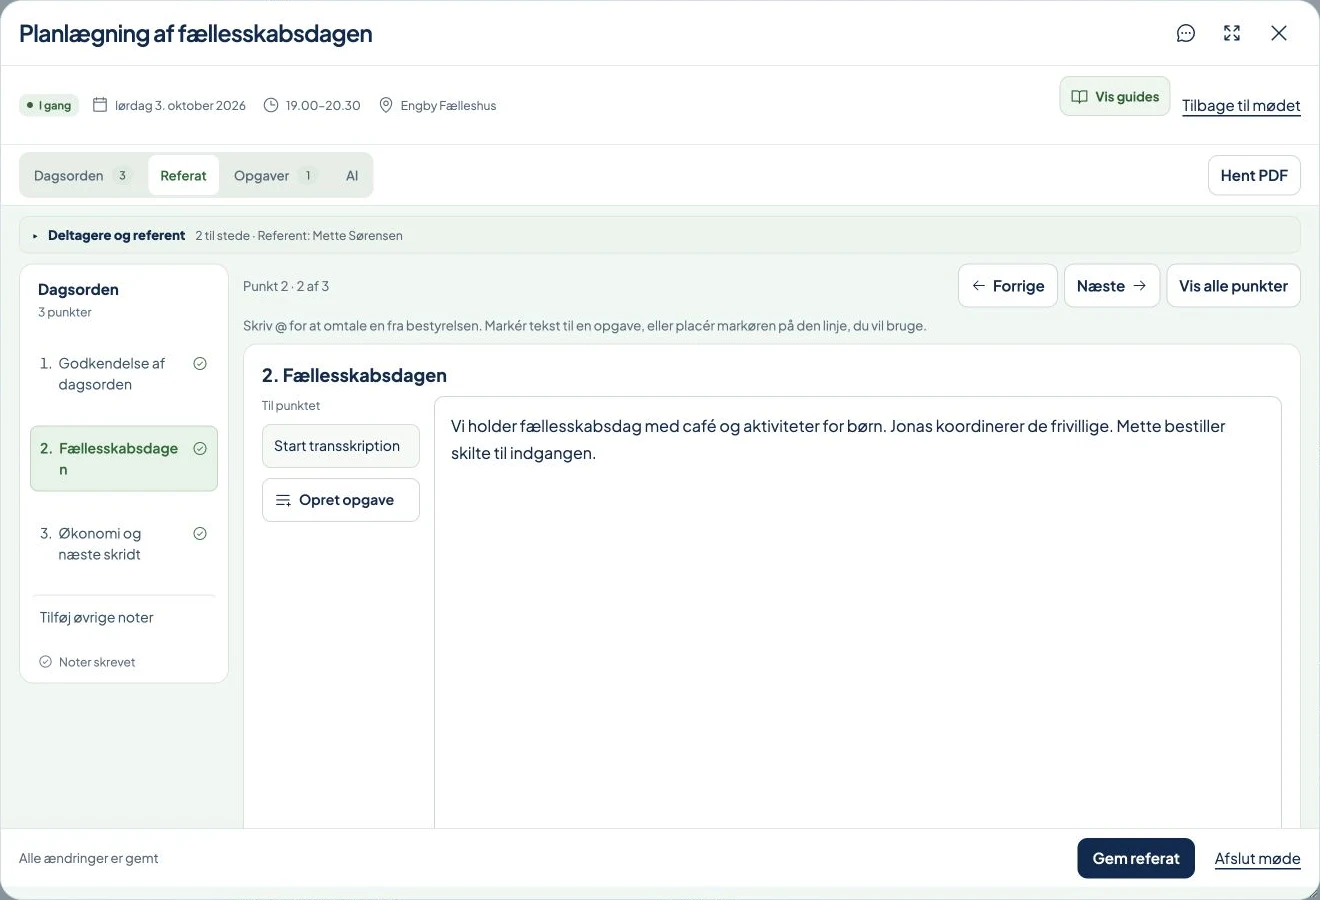
Task: Click 'Referent: Mette Sørensen' text
Action: pos(330,236)
